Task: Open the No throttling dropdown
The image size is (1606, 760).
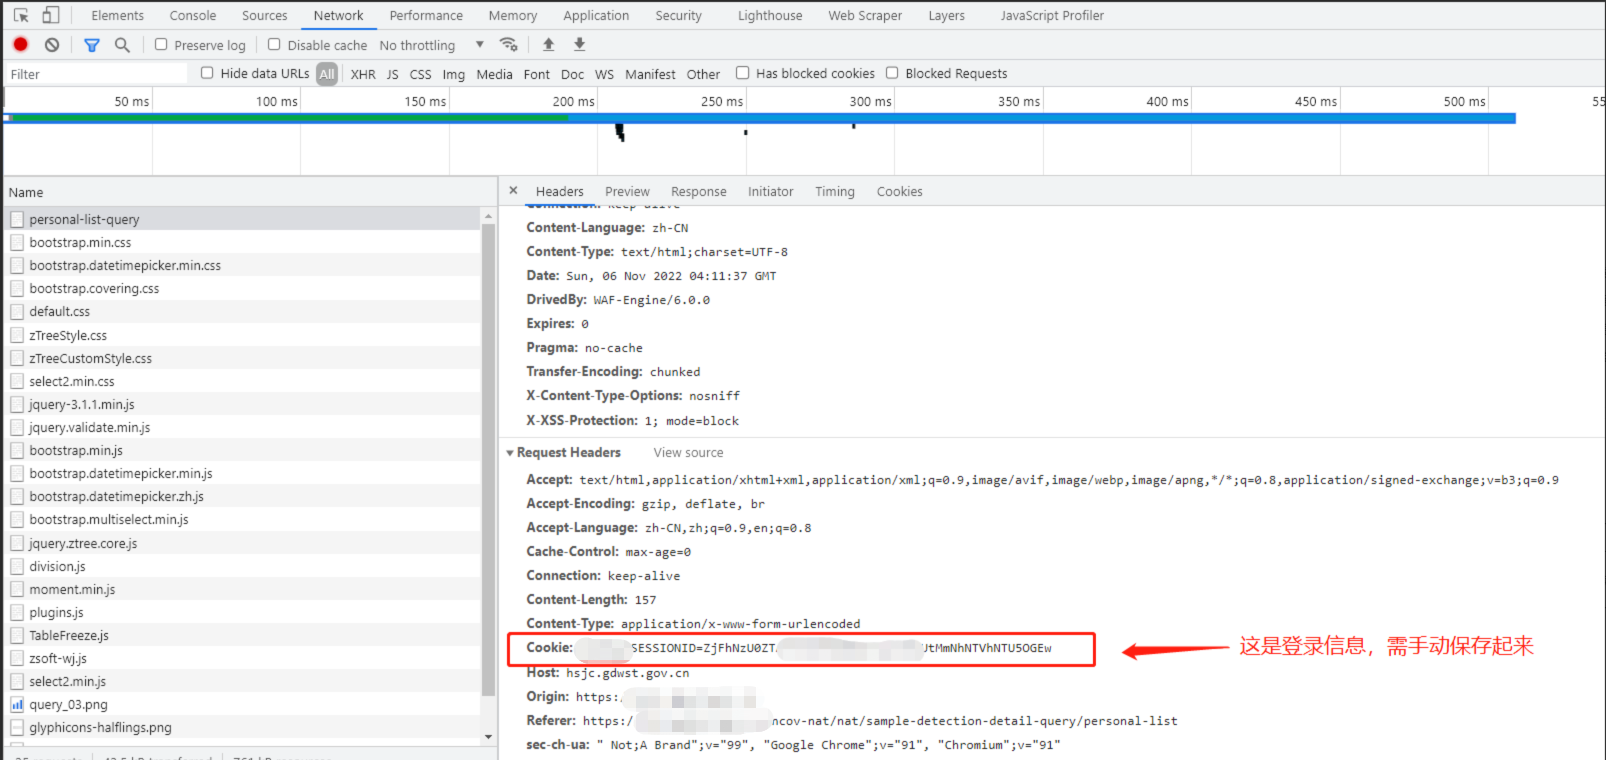Action: point(432,45)
